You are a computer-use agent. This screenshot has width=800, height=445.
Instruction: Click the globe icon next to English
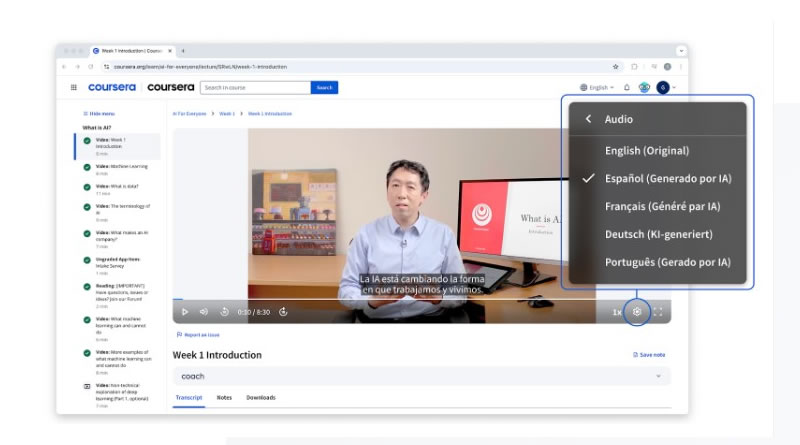click(583, 87)
